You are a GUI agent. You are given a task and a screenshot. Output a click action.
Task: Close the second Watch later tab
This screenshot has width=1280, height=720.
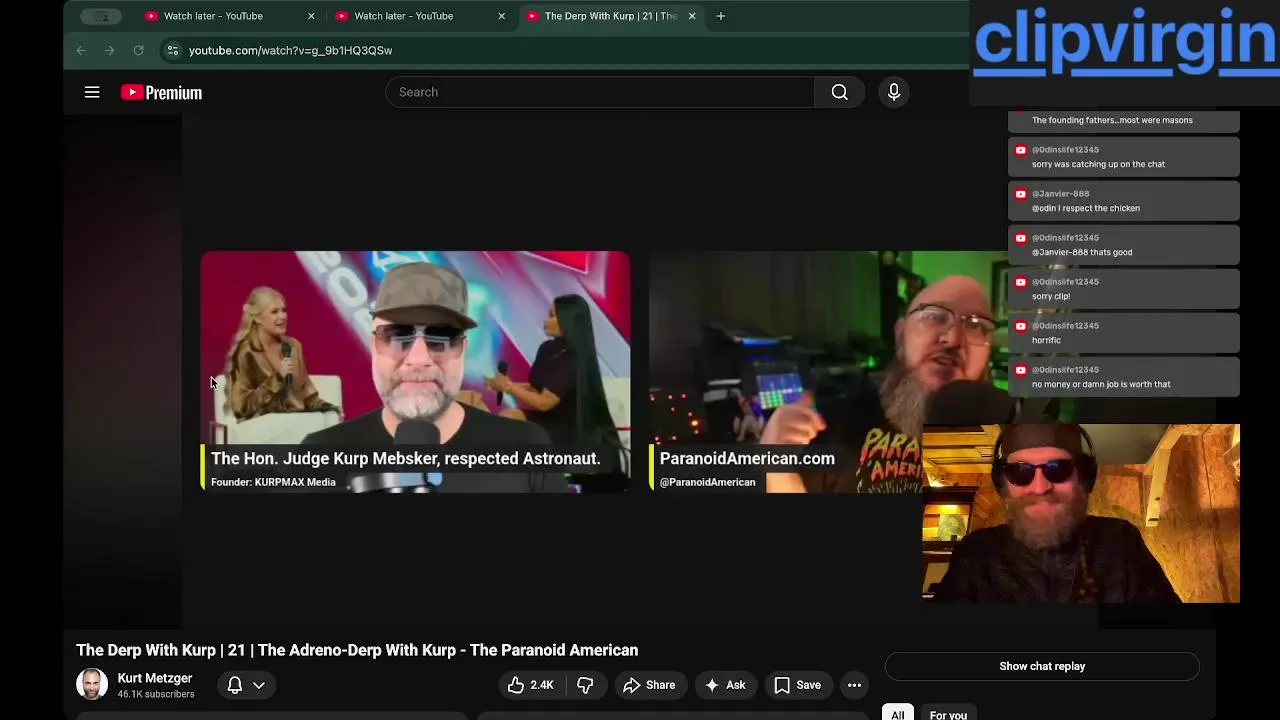(x=502, y=16)
